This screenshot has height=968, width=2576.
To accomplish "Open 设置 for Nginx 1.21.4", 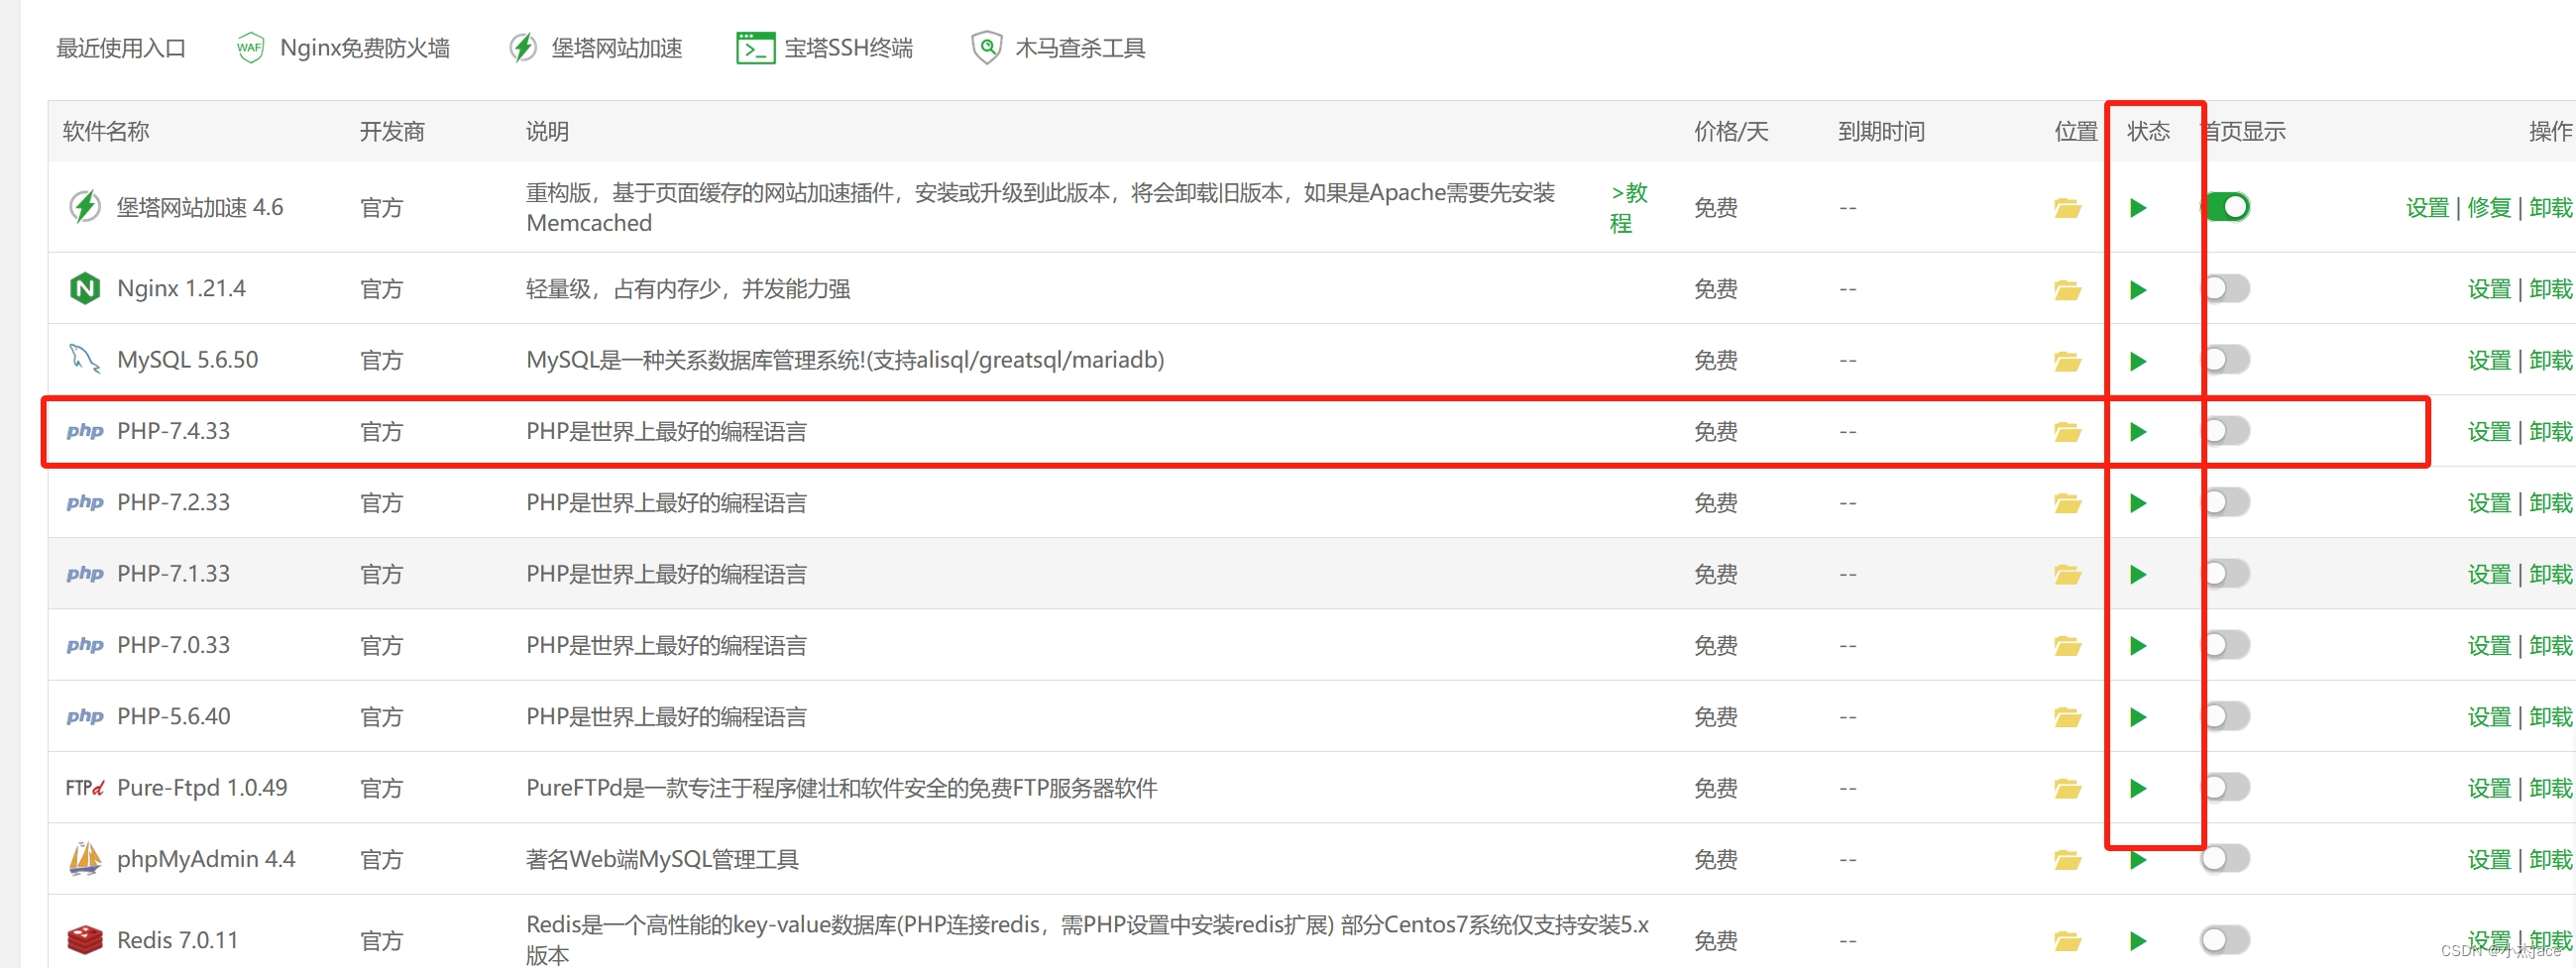I will tap(2489, 290).
